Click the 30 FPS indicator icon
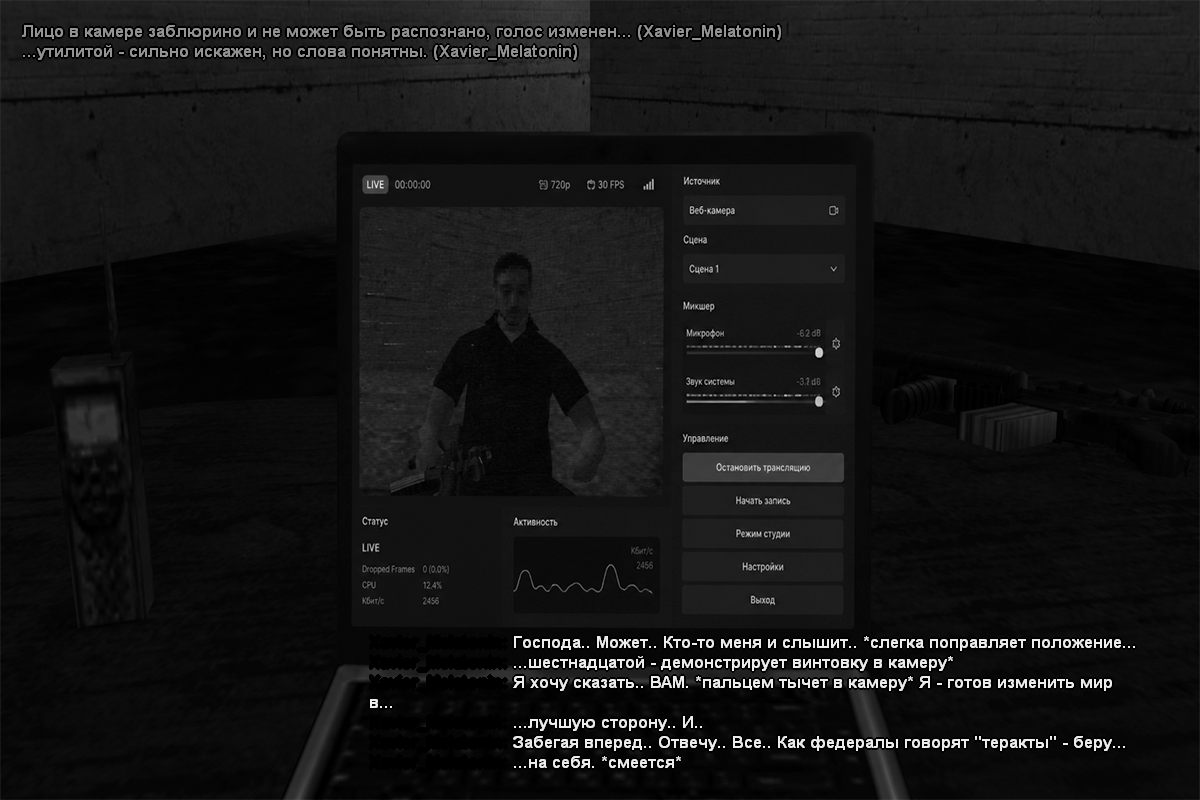The height and width of the screenshot is (800, 1200). (591, 185)
